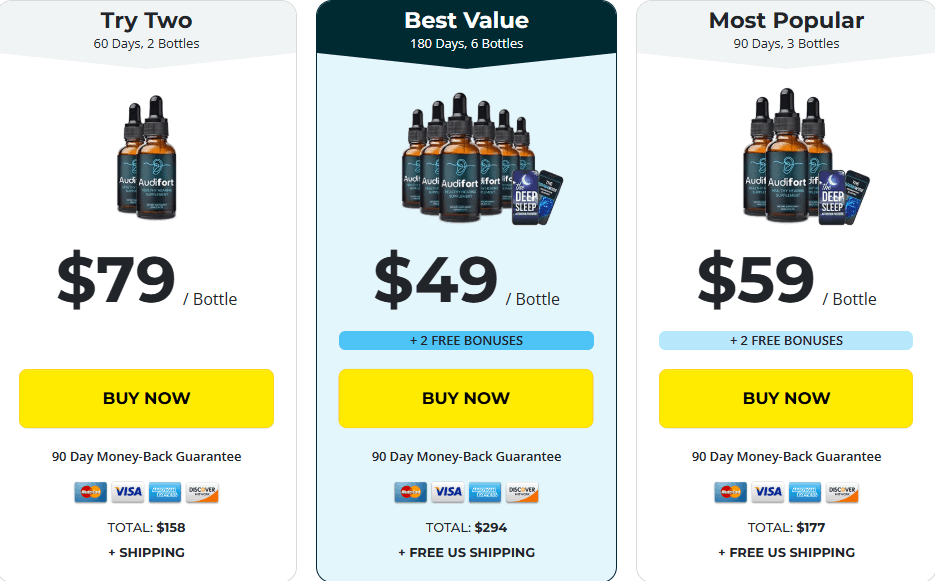Click American Express icon in Best Value card
Viewport: 935px width, 581px height.
pos(485,492)
